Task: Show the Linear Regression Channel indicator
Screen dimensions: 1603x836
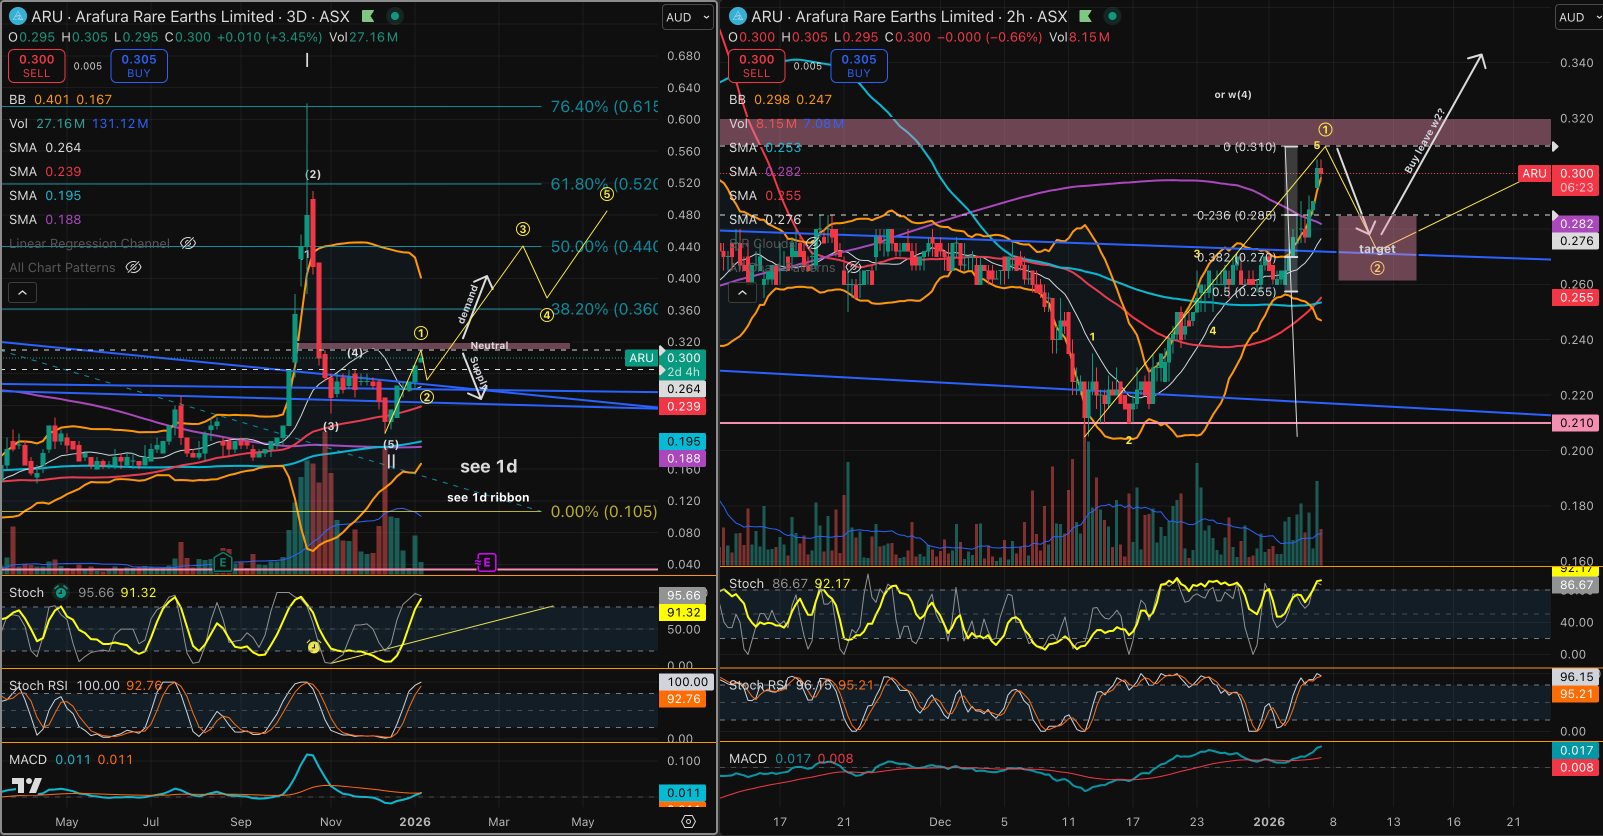Action: (187, 243)
